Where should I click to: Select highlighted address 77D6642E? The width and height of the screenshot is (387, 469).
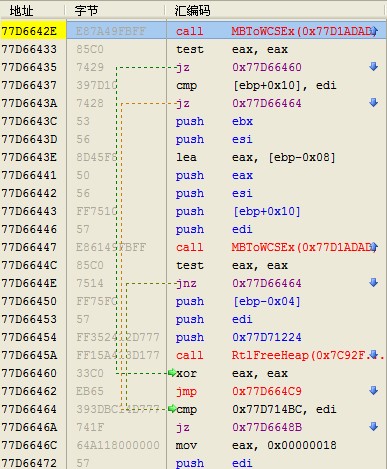click(29, 31)
